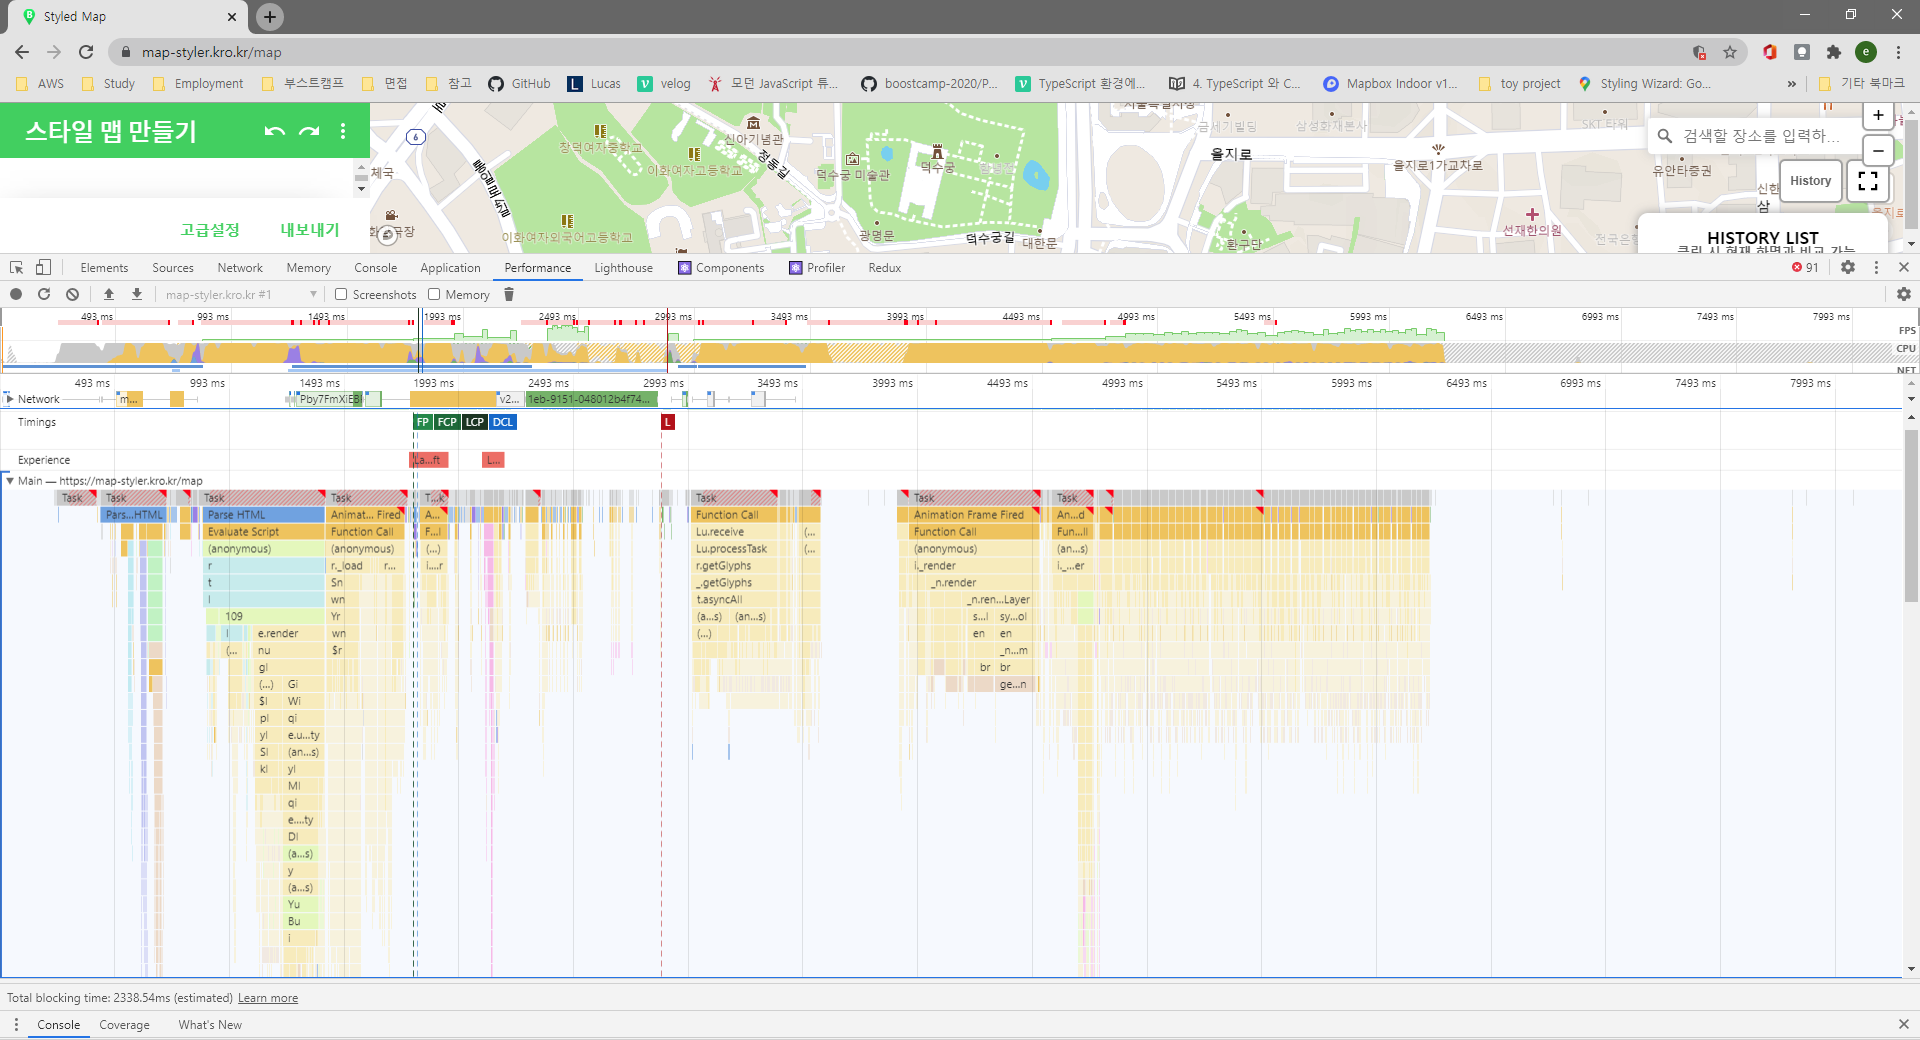Collapse the Main thread track

click(10, 481)
